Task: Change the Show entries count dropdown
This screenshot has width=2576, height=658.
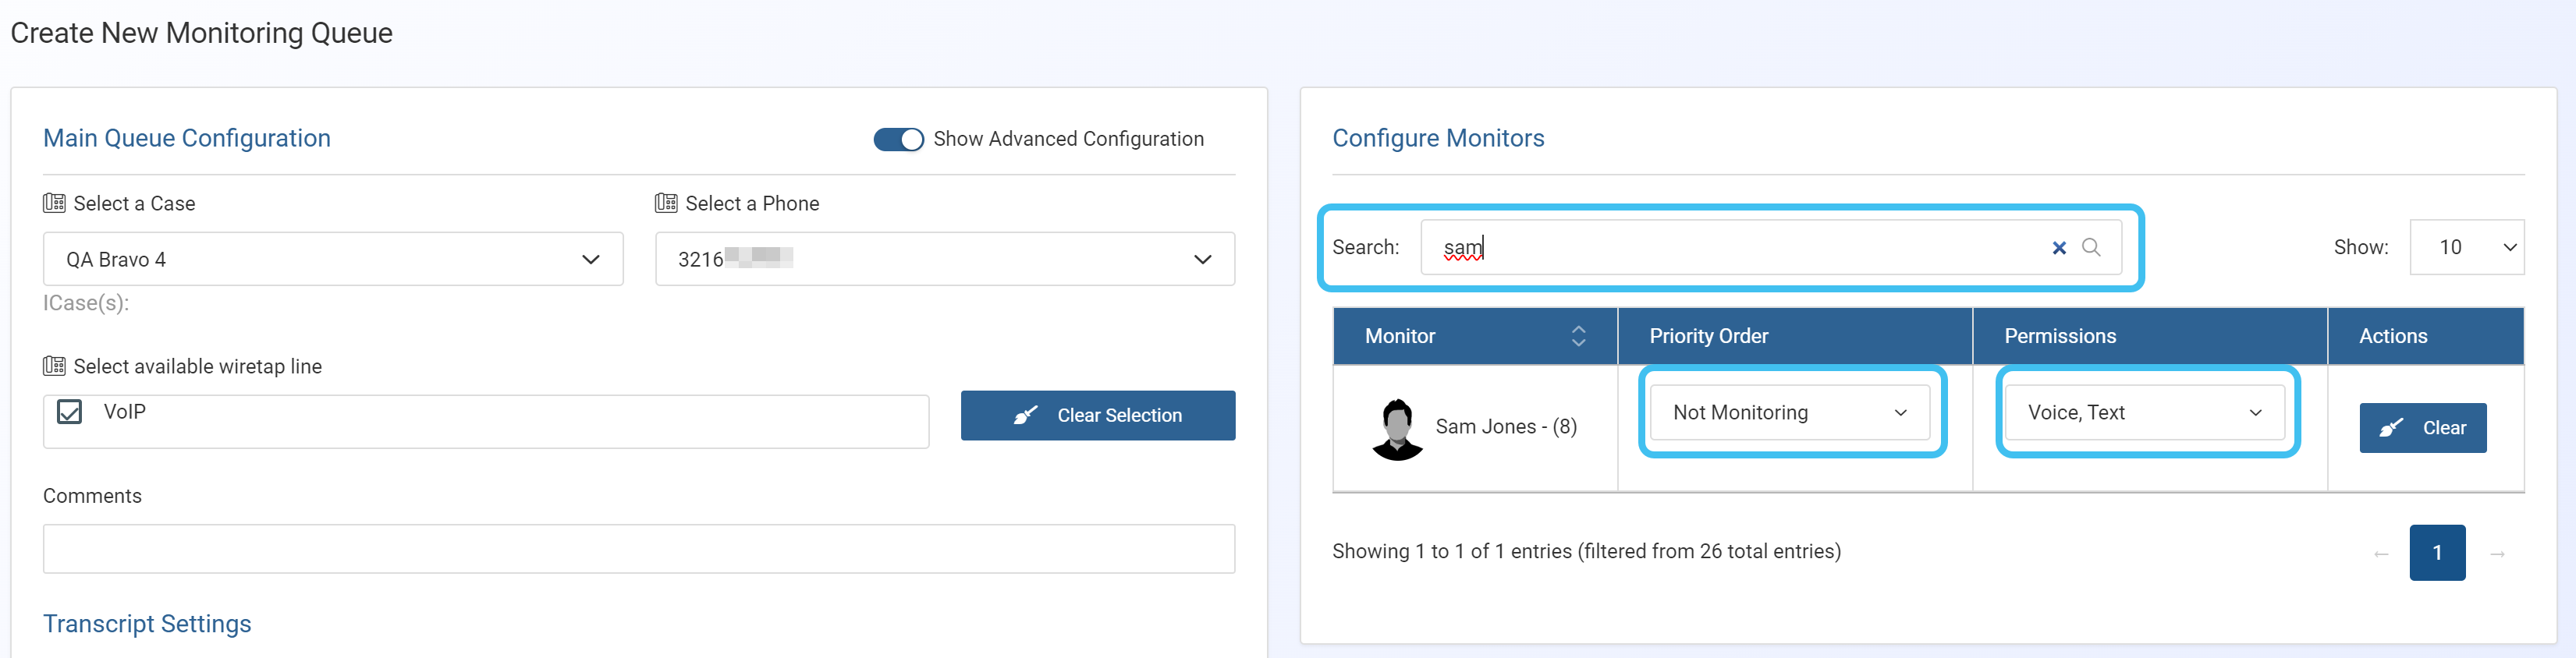Action: click(x=2466, y=247)
